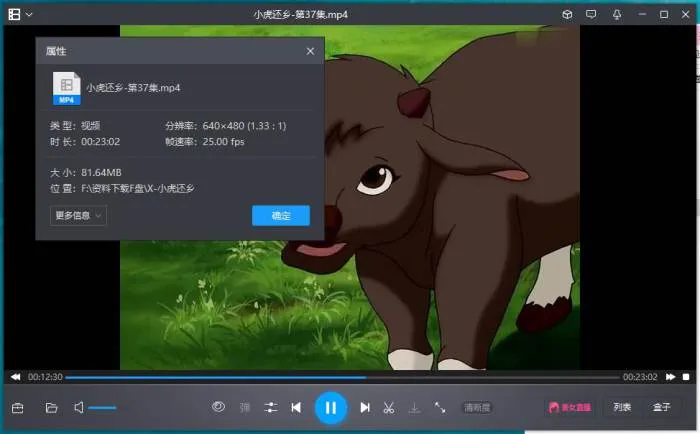Viewport: 700px width, 434px height.
Task: Maximize the player window
Action: tap(664, 14)
